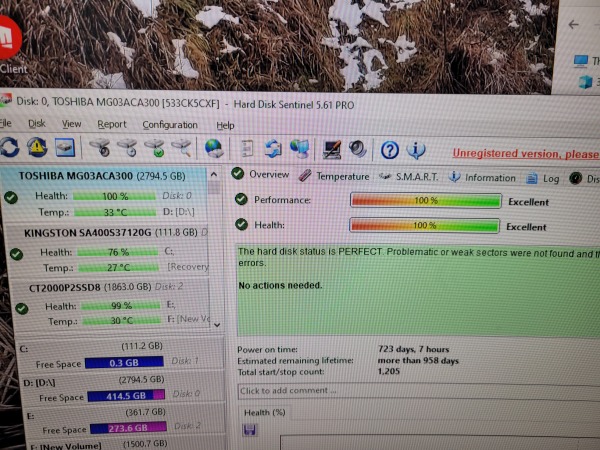This screenshot has width=600, height=450.
Task: Click 'more than 958 days' lifetime value
Action: pyautogui.click(x=418, y=360)
